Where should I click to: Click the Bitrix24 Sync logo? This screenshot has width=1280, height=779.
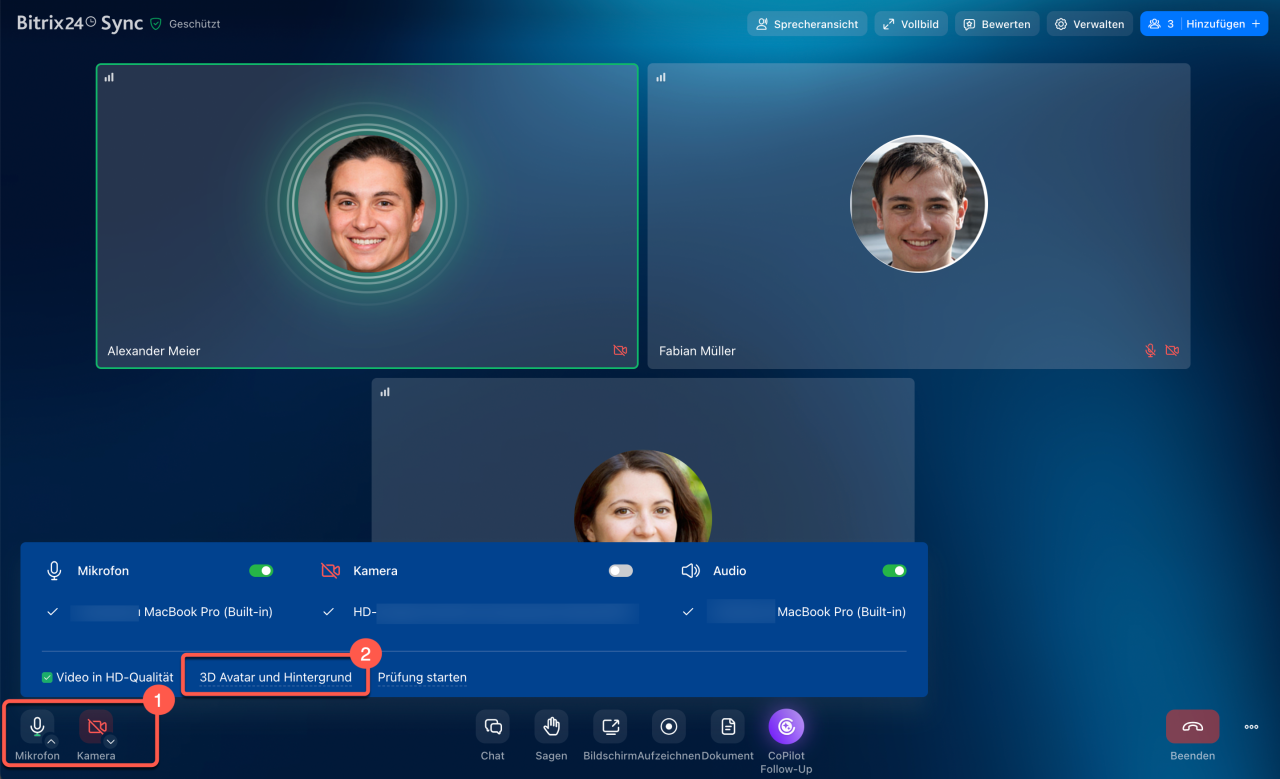tap(80, 23)
